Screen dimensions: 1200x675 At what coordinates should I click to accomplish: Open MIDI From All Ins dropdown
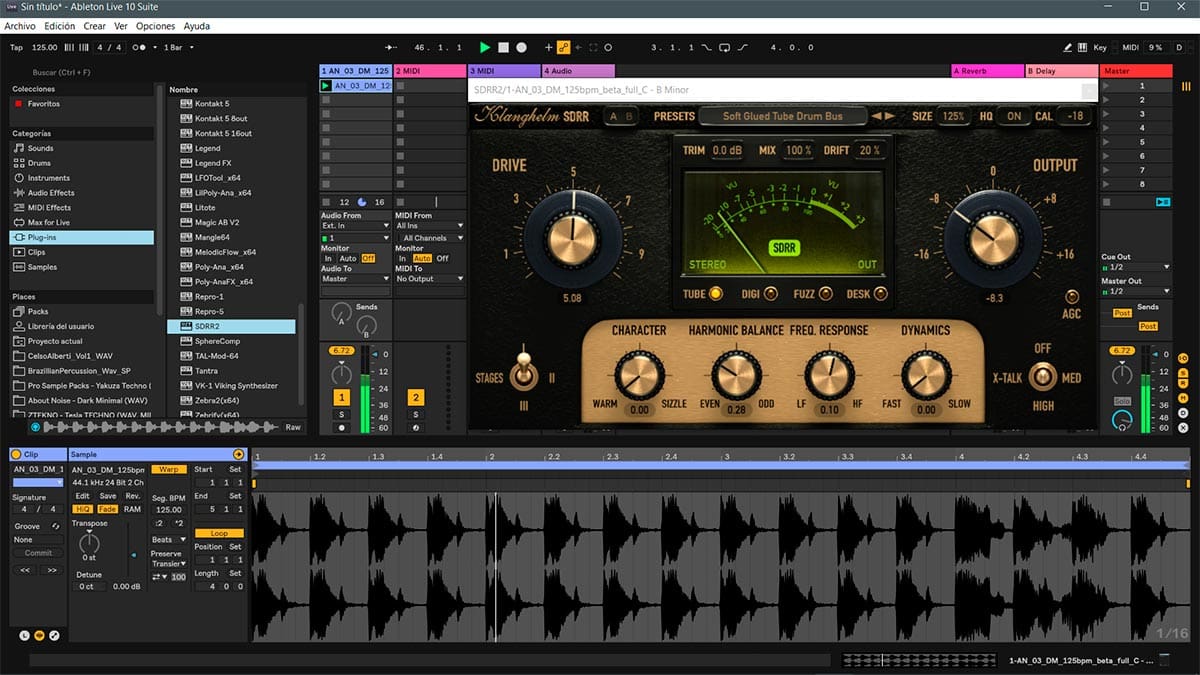[x=430, y=226]
